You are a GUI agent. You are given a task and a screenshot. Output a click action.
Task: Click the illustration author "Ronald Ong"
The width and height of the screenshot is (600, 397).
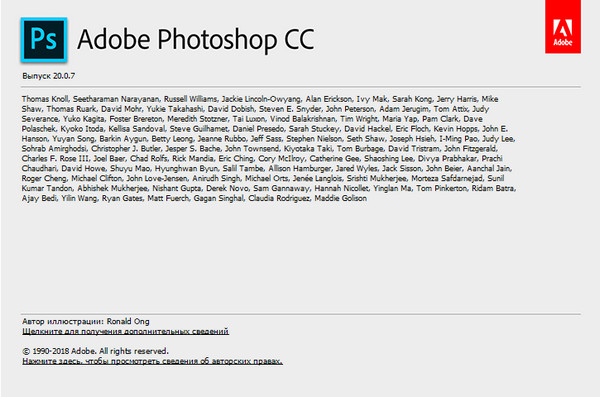coord(128,322)
